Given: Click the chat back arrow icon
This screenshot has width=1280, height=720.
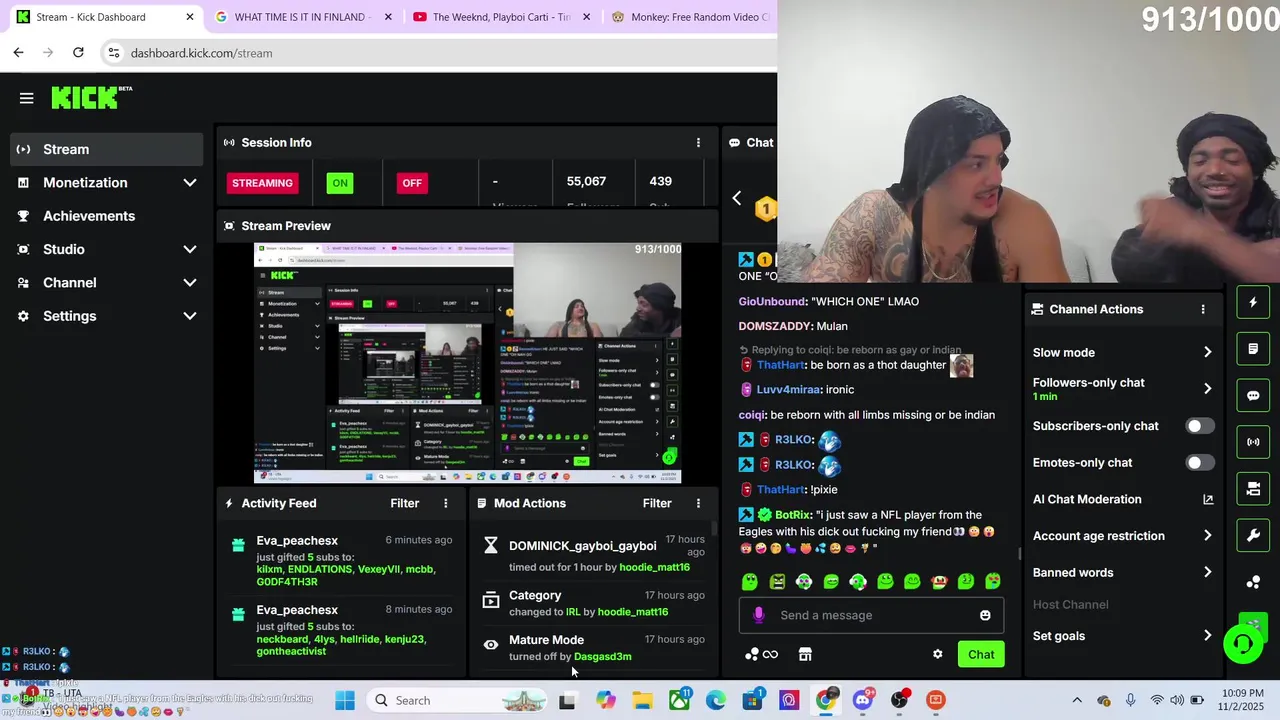Looking at the screenshot, I should click(x=737, y=198).
